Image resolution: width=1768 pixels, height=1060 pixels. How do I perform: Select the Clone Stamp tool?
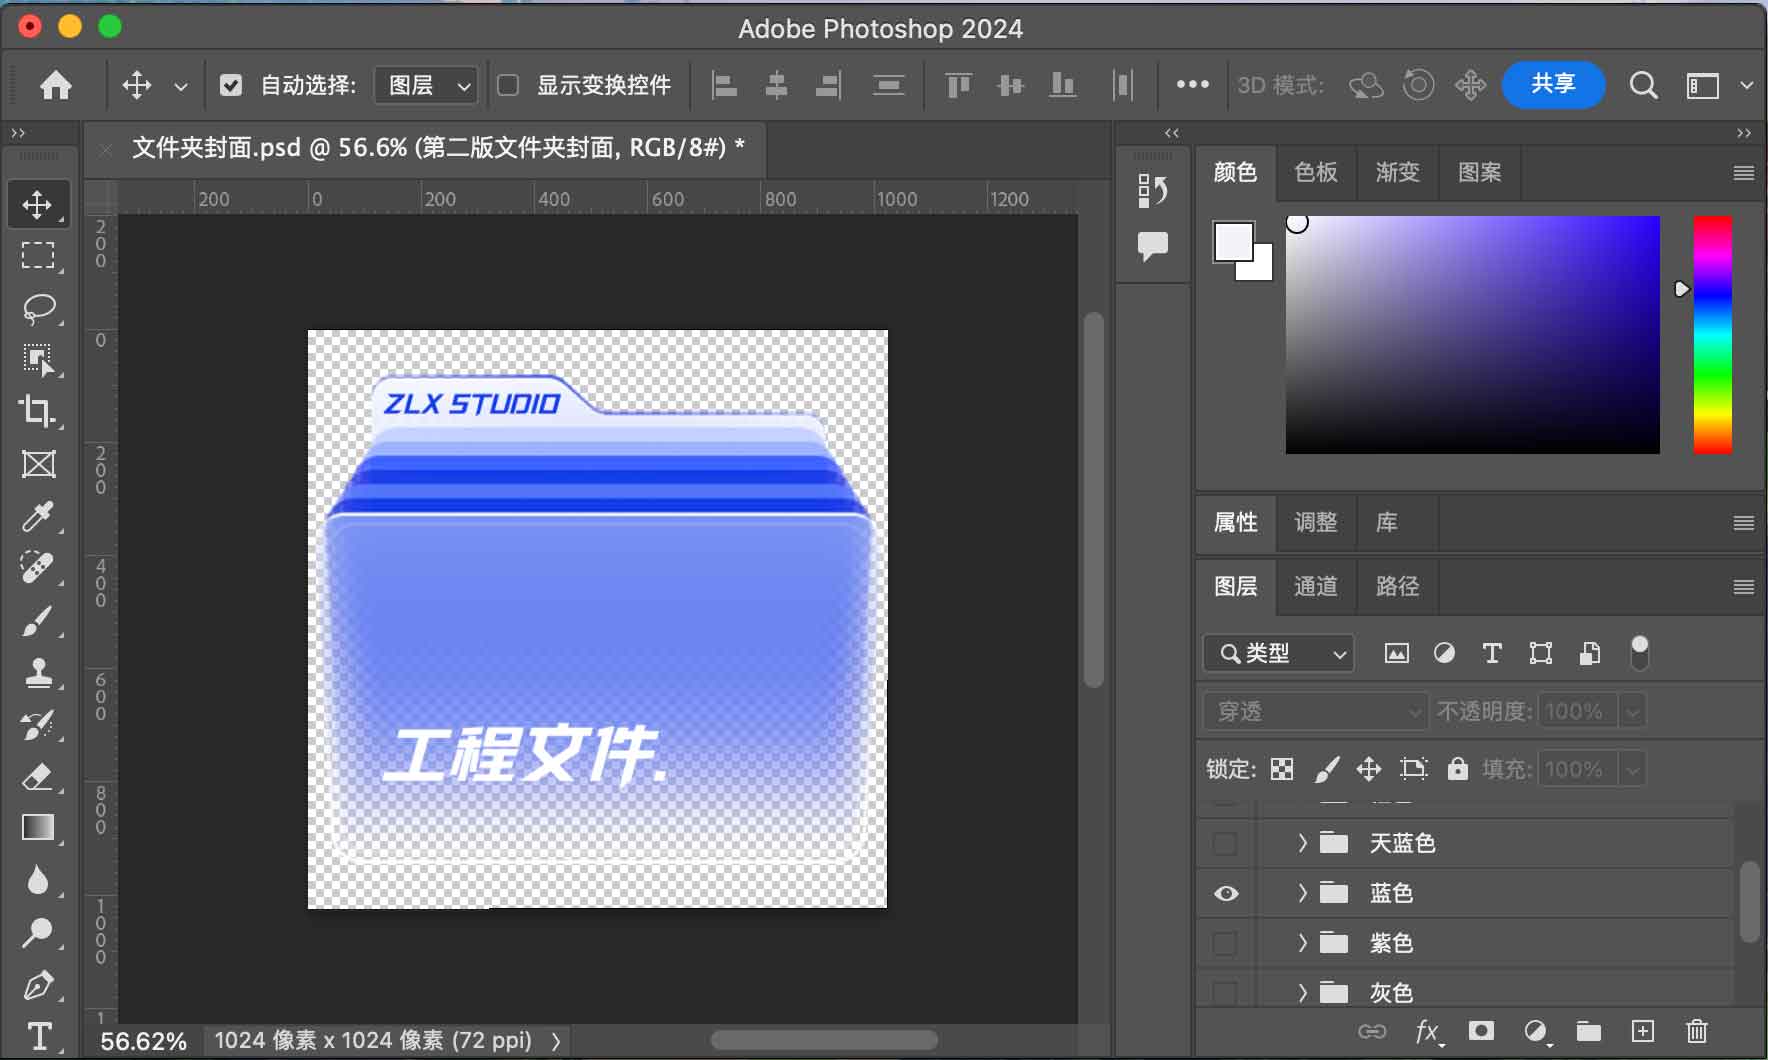pos(38,673)
